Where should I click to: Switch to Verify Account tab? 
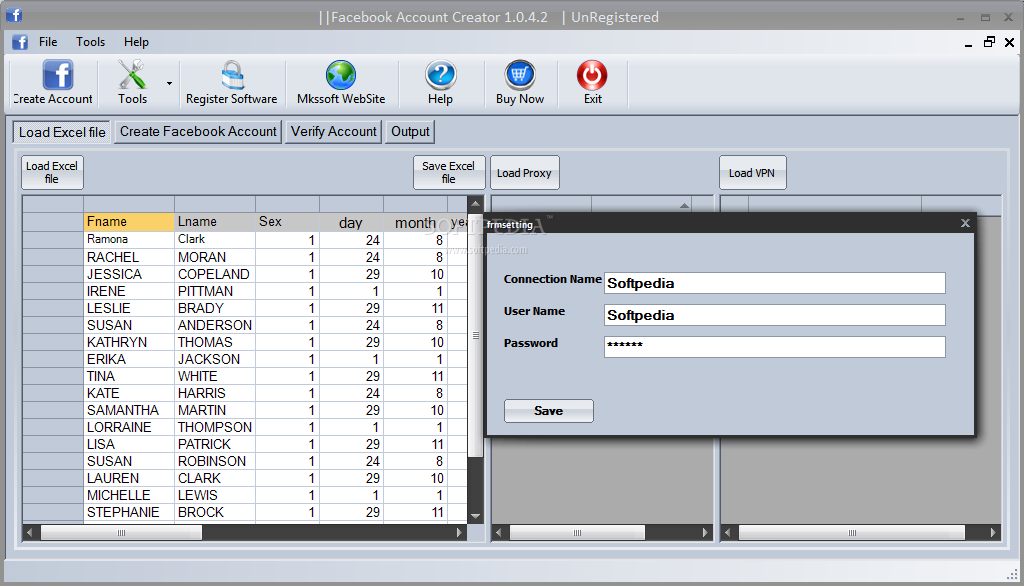(334, 131)
